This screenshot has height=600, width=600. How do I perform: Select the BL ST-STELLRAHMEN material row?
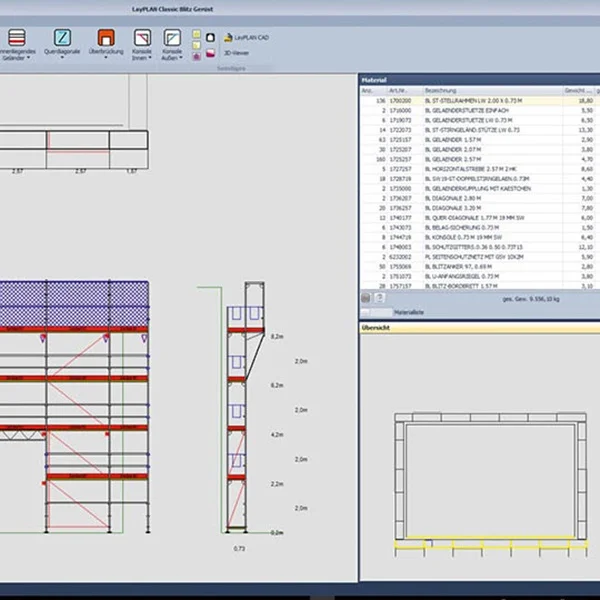[x=470, y=100]
